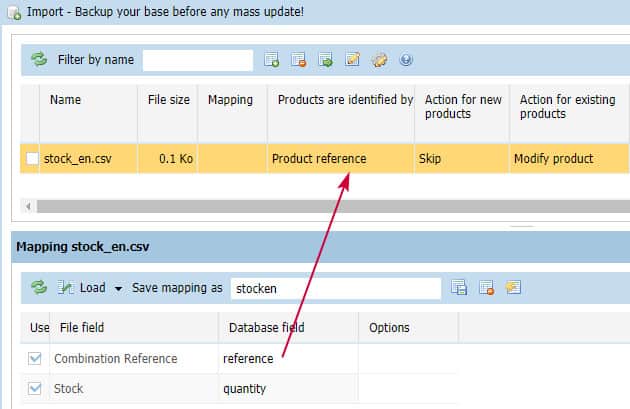Click the last mapping toolbar icon
The height and width of the screenshot is (409, 630).
[513, 288]
